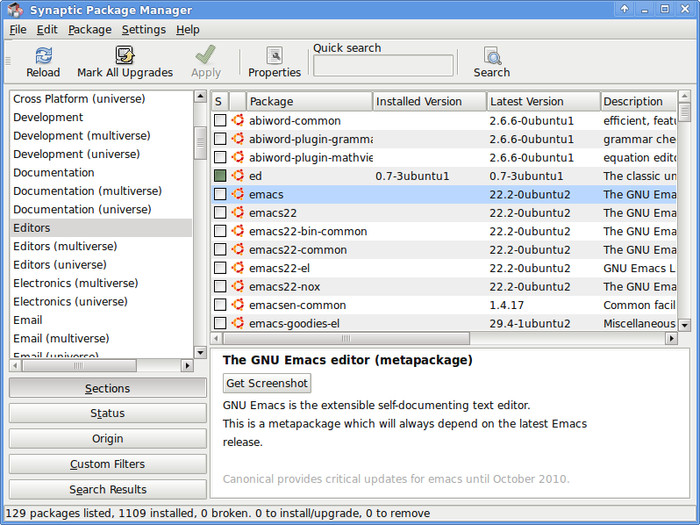
Task: Click the sections list vertical scrollbar thumb
Action: [x=200, y=143]
